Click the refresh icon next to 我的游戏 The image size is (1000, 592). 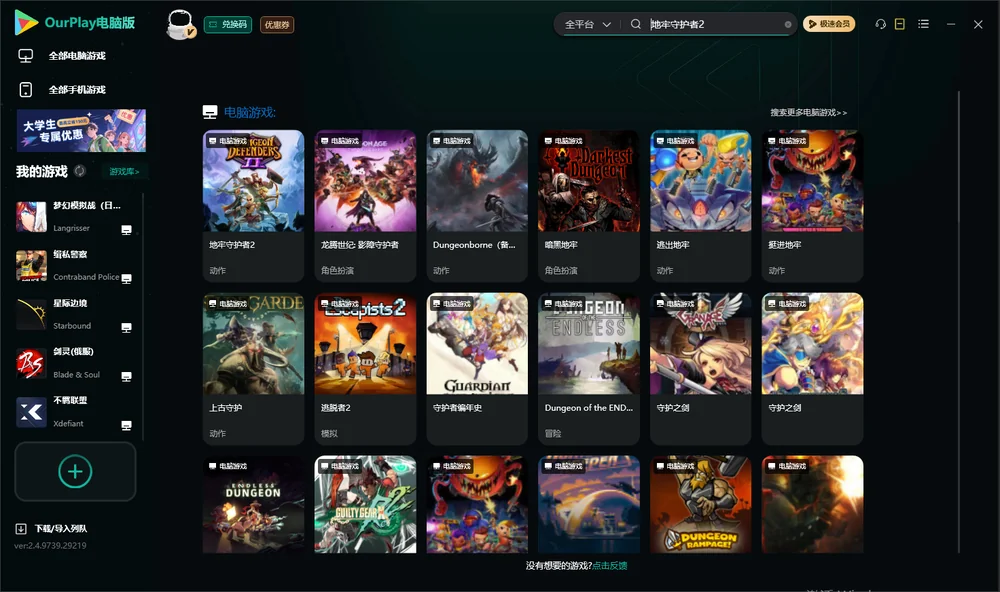click(80, 171)
